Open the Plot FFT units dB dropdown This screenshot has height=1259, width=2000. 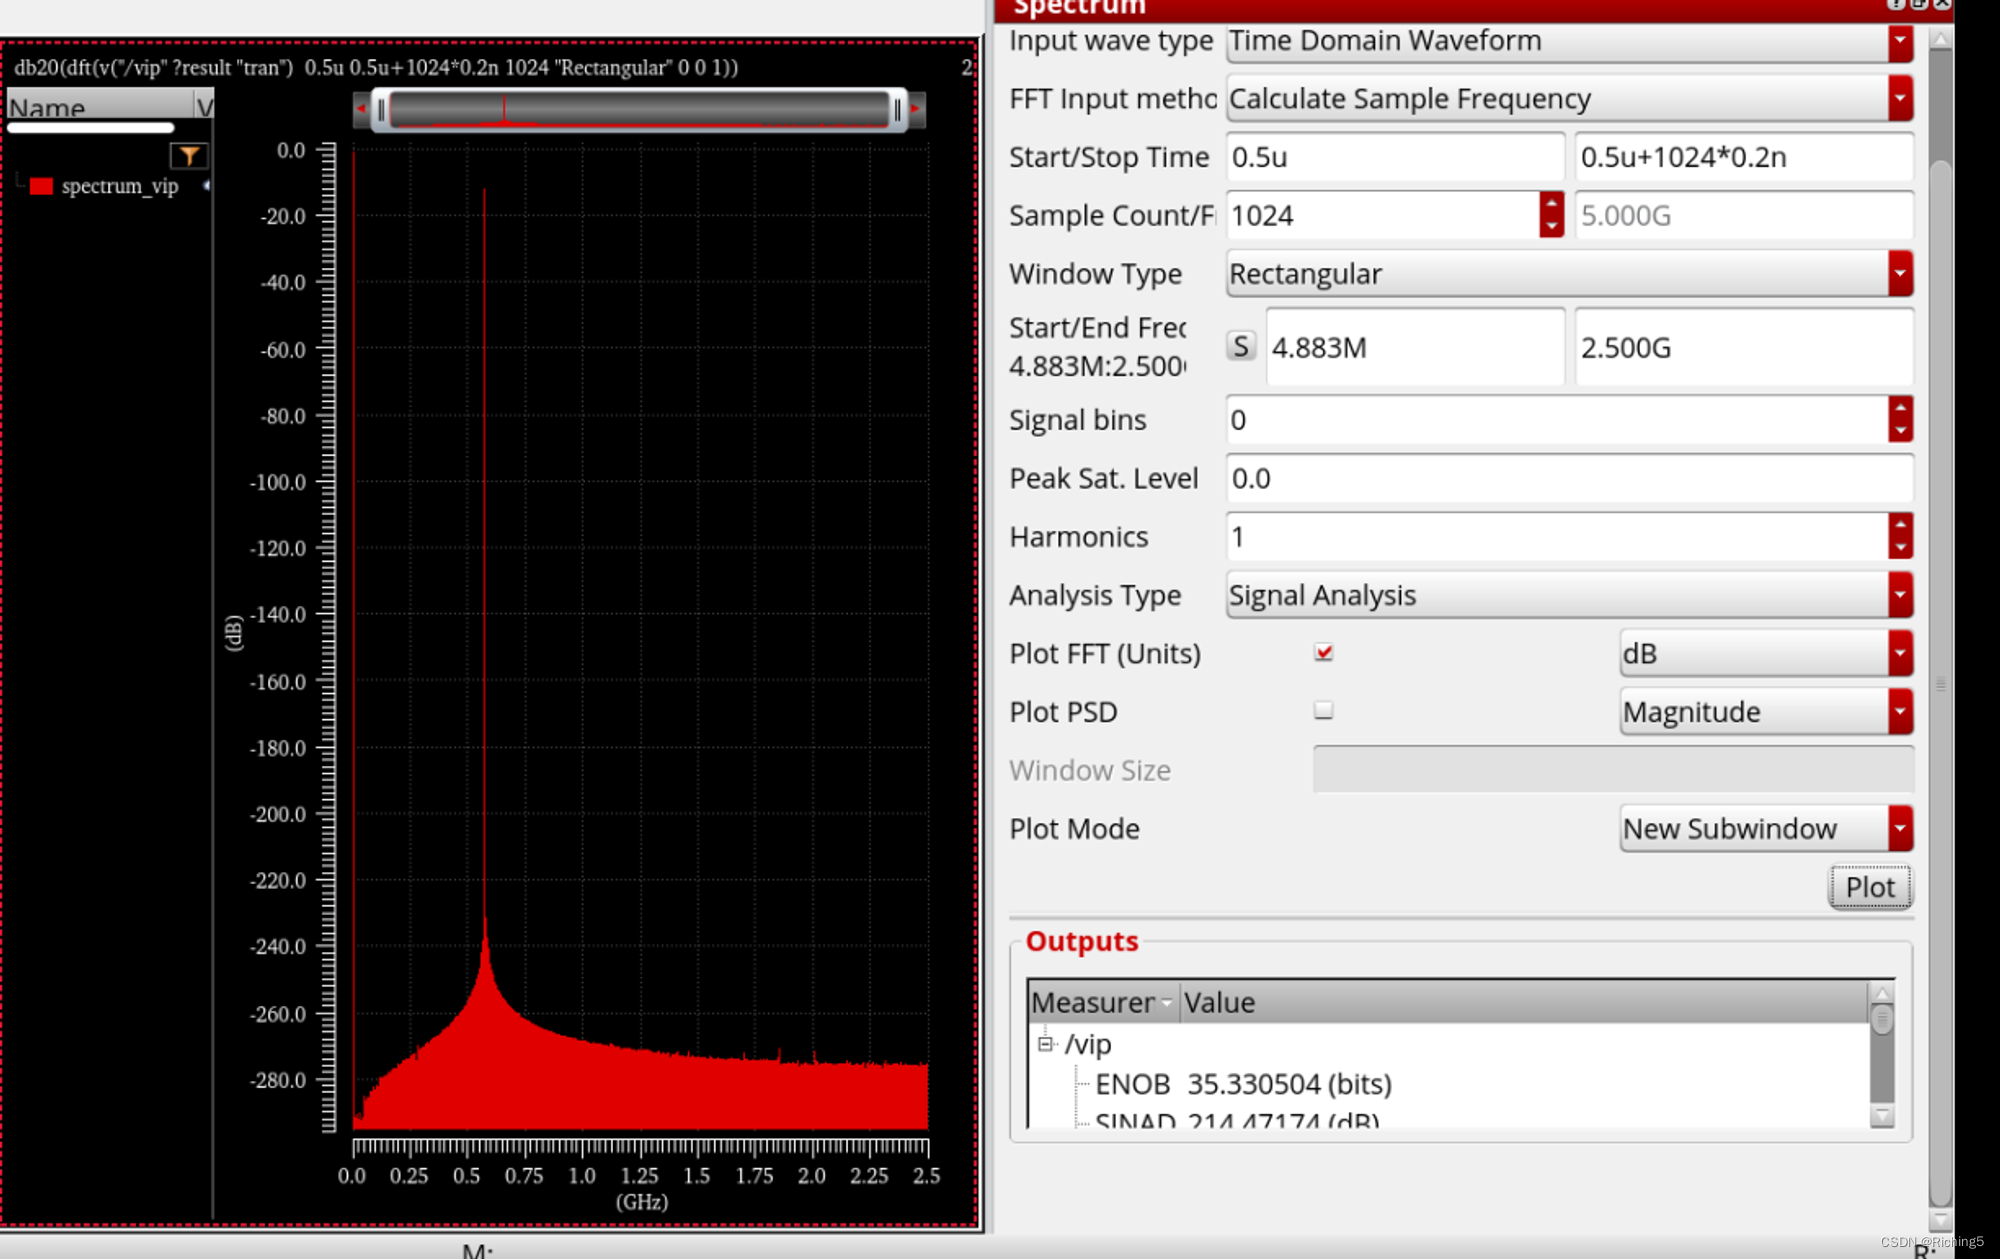1766,654
